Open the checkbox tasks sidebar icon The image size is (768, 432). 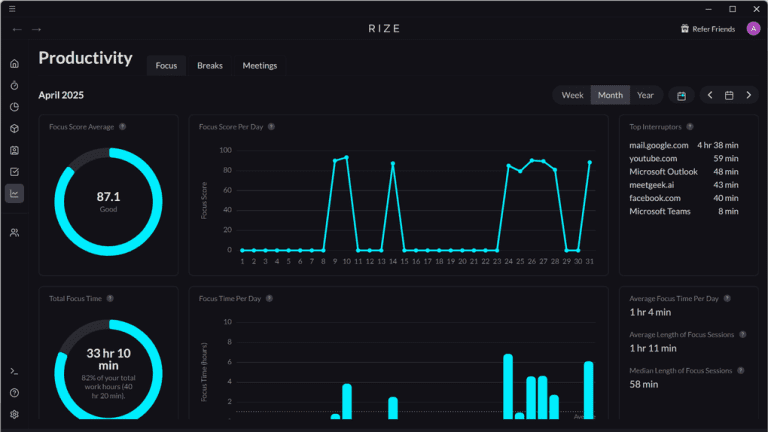(14, 172)
